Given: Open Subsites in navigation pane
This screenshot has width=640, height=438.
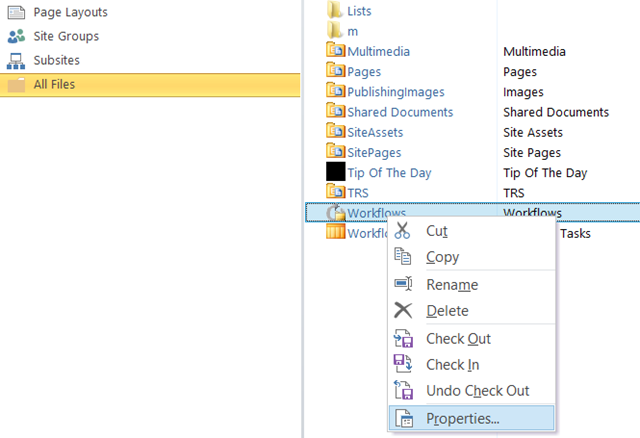Looking at the screenshot, I should tap(57, 60).
